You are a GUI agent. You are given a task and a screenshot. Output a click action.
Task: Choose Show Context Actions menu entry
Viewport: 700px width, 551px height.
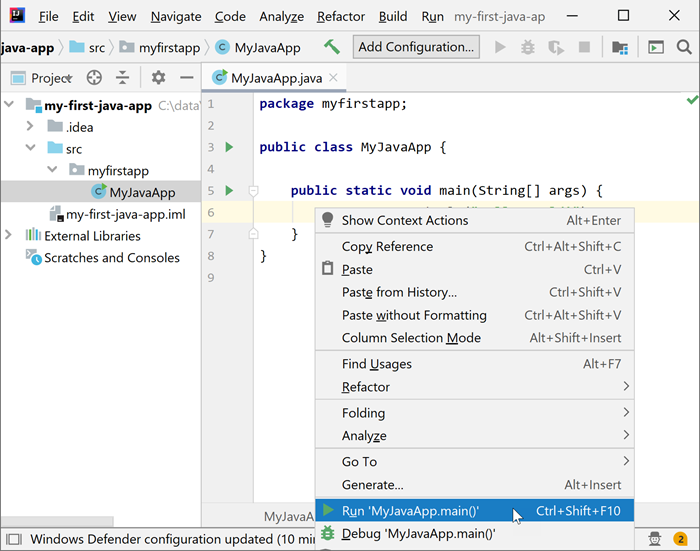click(x=404, y=220)
